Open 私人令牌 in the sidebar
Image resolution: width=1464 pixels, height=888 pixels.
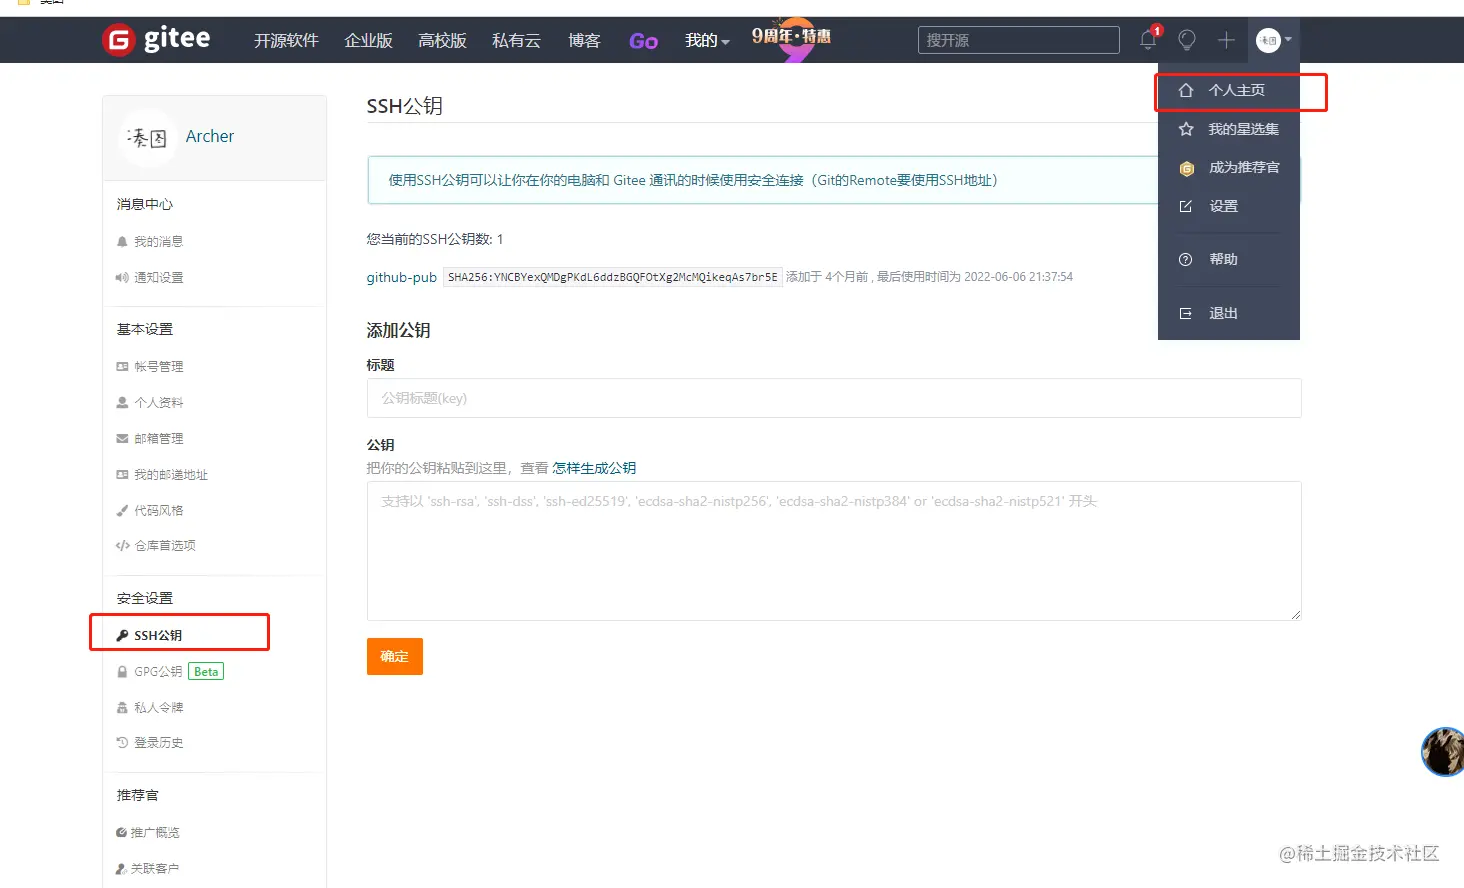(x=158, y=707)
